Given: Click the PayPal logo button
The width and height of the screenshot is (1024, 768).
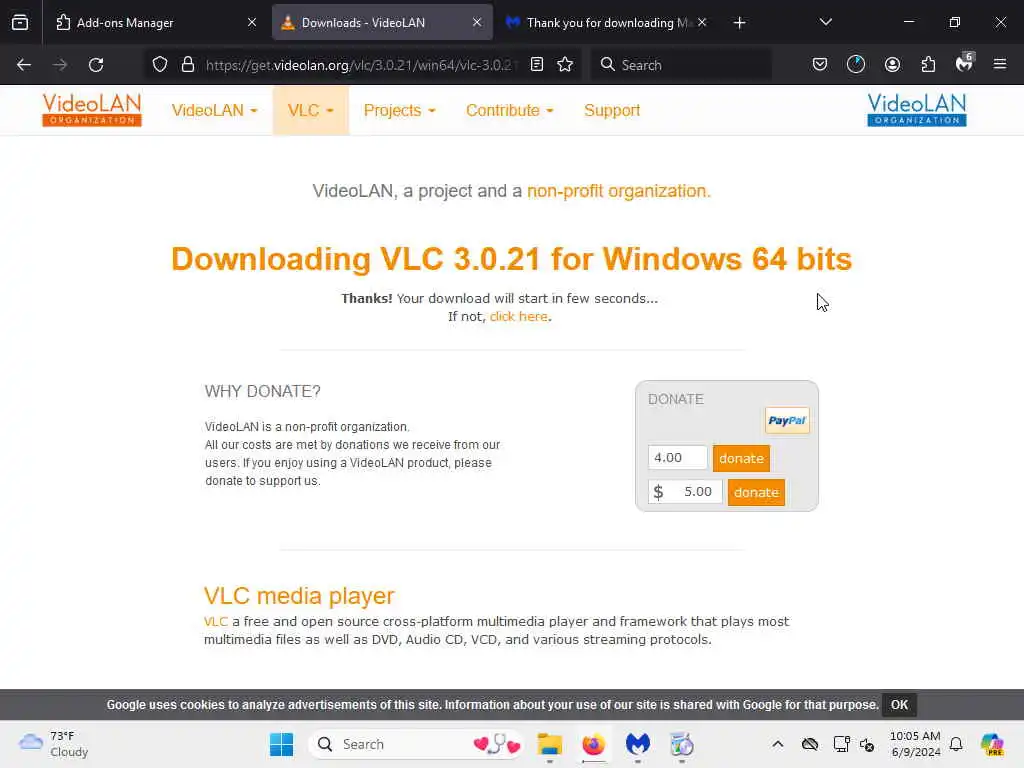Looking at the screenshot, I should pyautogui.click(x=787, y=421).
